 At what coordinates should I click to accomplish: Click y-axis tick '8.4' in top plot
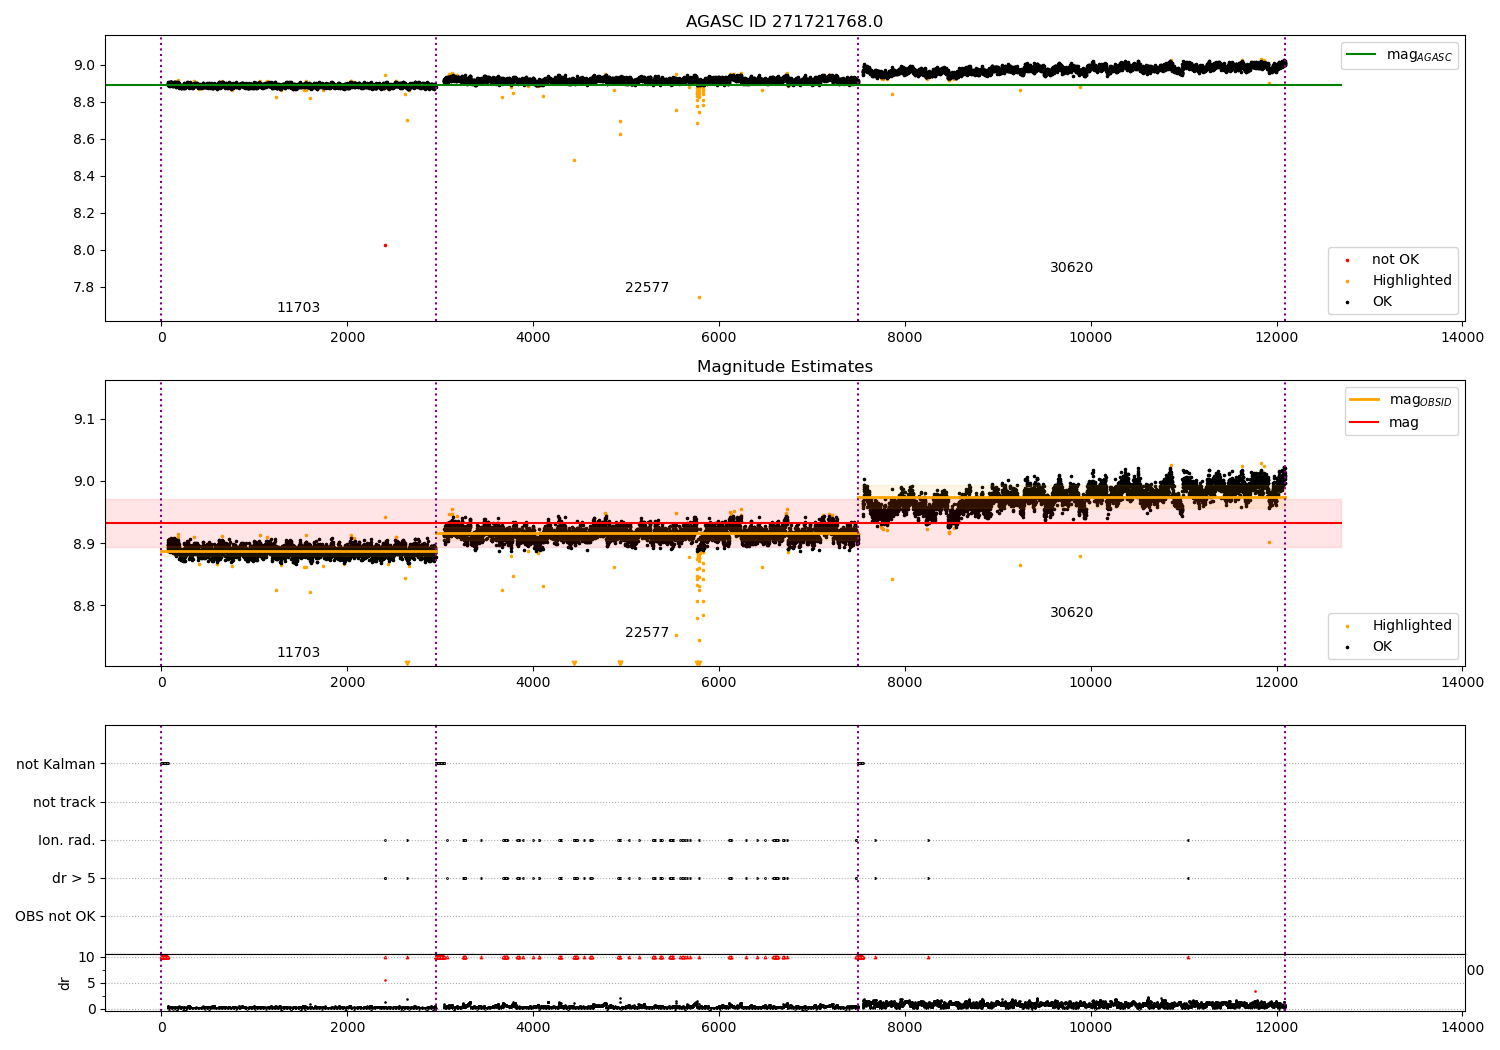(84, 177)
